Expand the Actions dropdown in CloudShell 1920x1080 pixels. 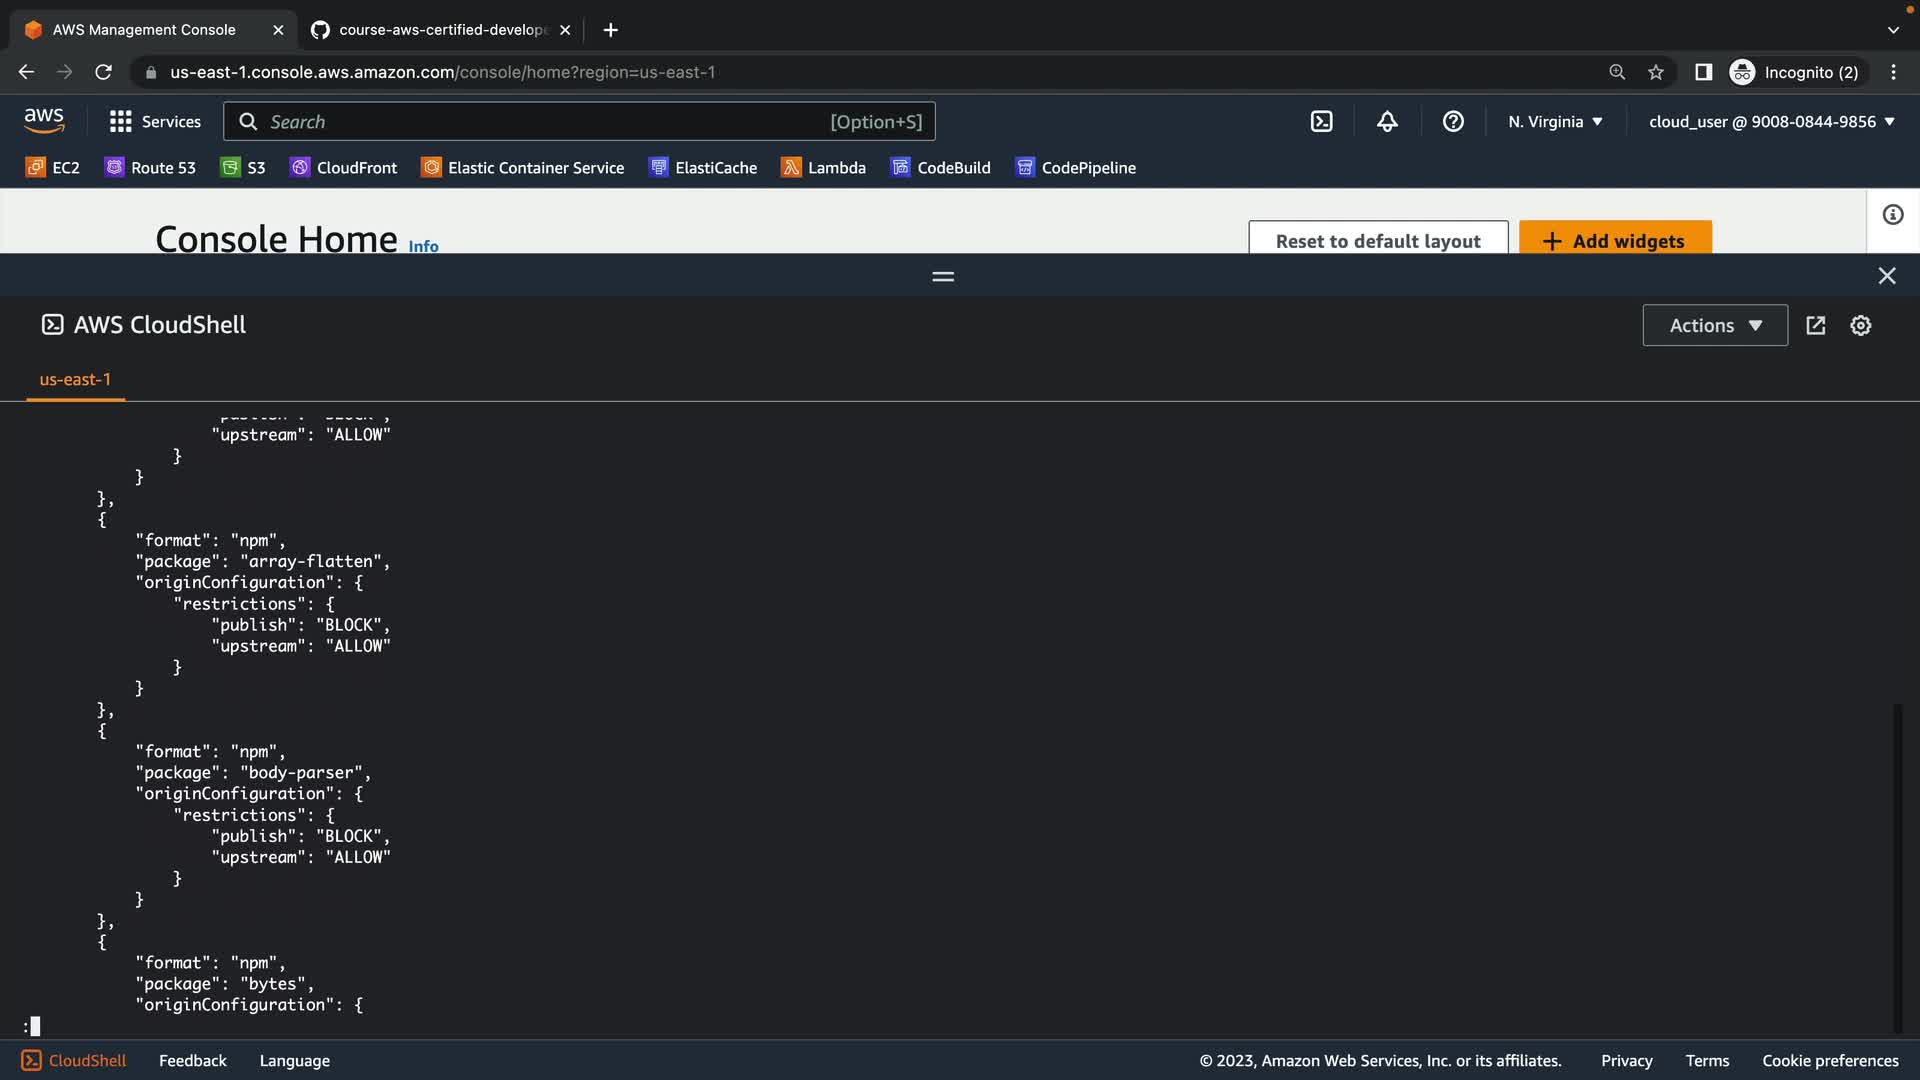pos(1715,326)
